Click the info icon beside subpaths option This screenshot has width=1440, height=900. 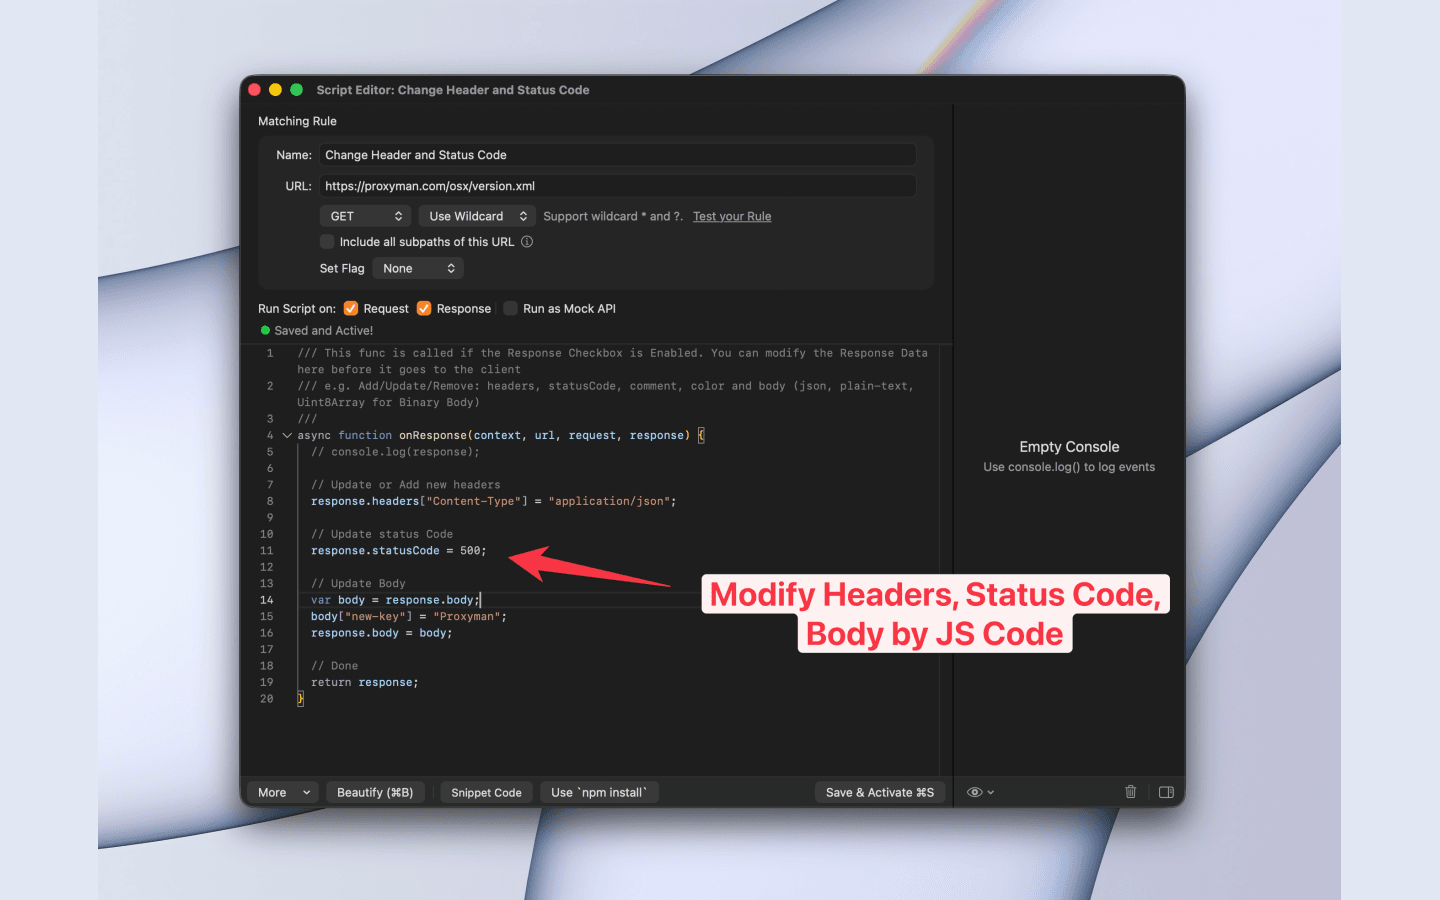point(527,242)
